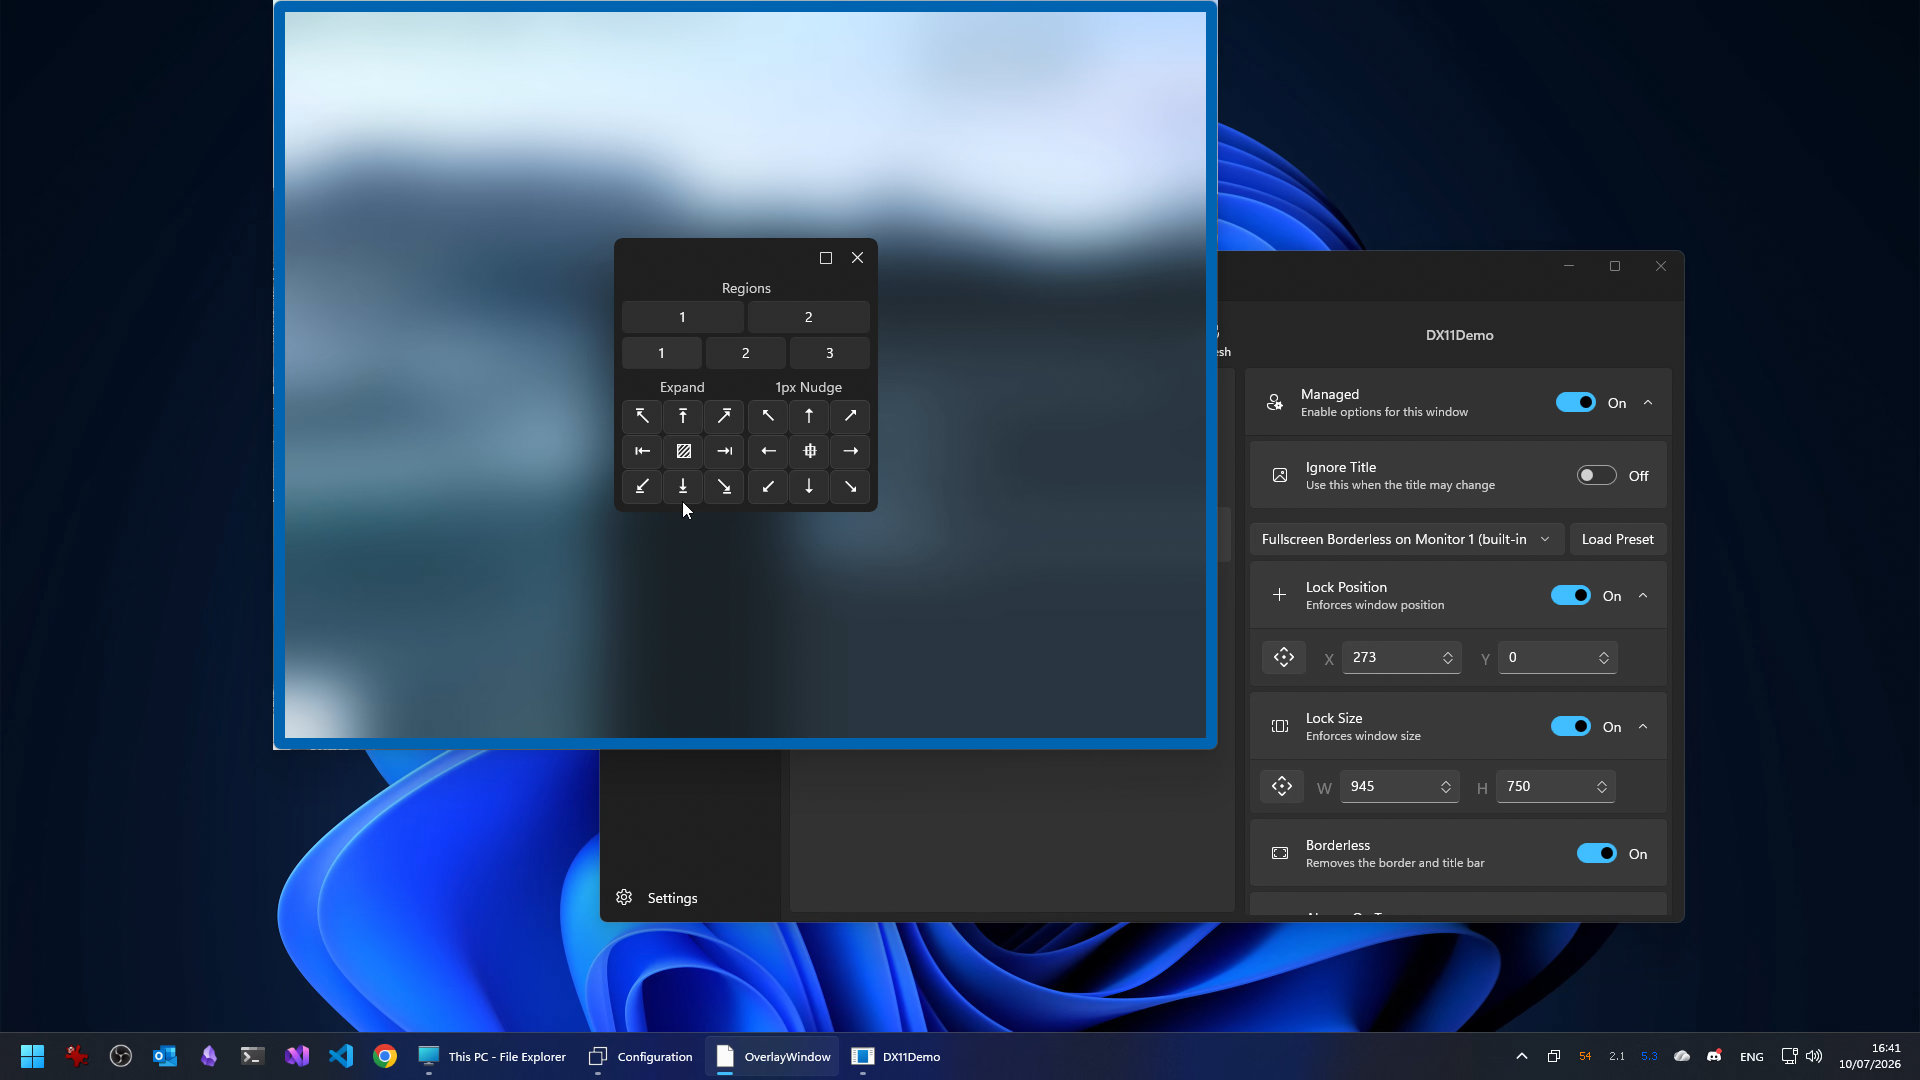Open the Discord tray icon
This screenshot has height=1080, width=1920.
[x=1714, y=1056]
